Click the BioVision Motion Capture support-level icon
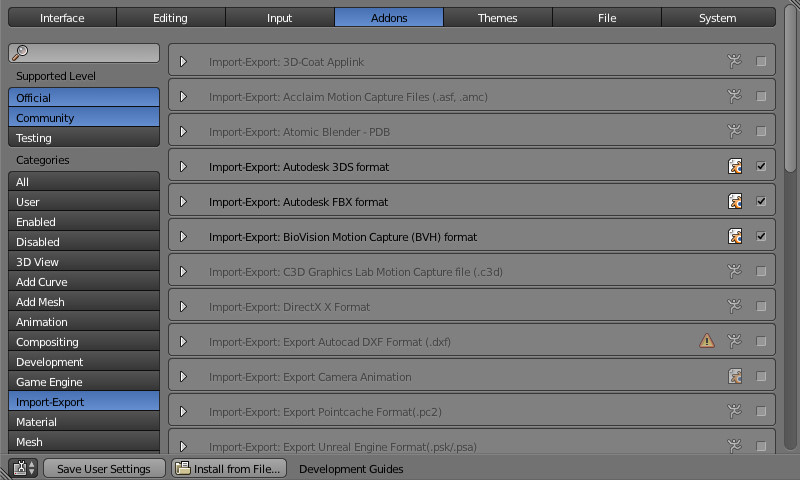This screenshot has width=800, height=480. click(735, 237)
